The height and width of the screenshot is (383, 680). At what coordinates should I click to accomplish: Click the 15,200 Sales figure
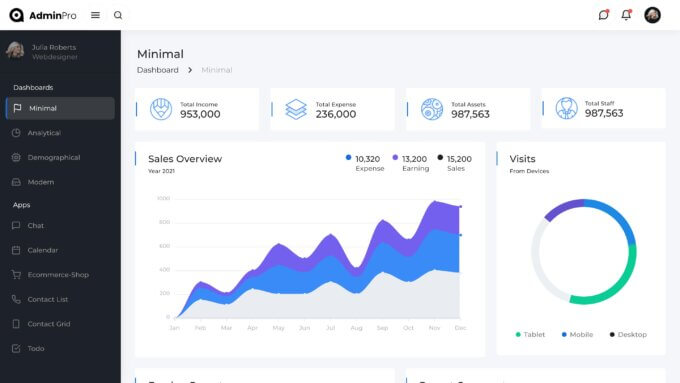pos(459,159)
